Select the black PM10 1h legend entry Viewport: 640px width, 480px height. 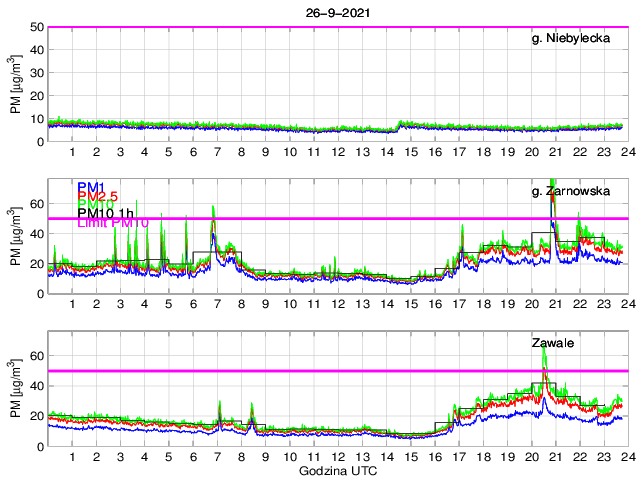click(107, 211)
